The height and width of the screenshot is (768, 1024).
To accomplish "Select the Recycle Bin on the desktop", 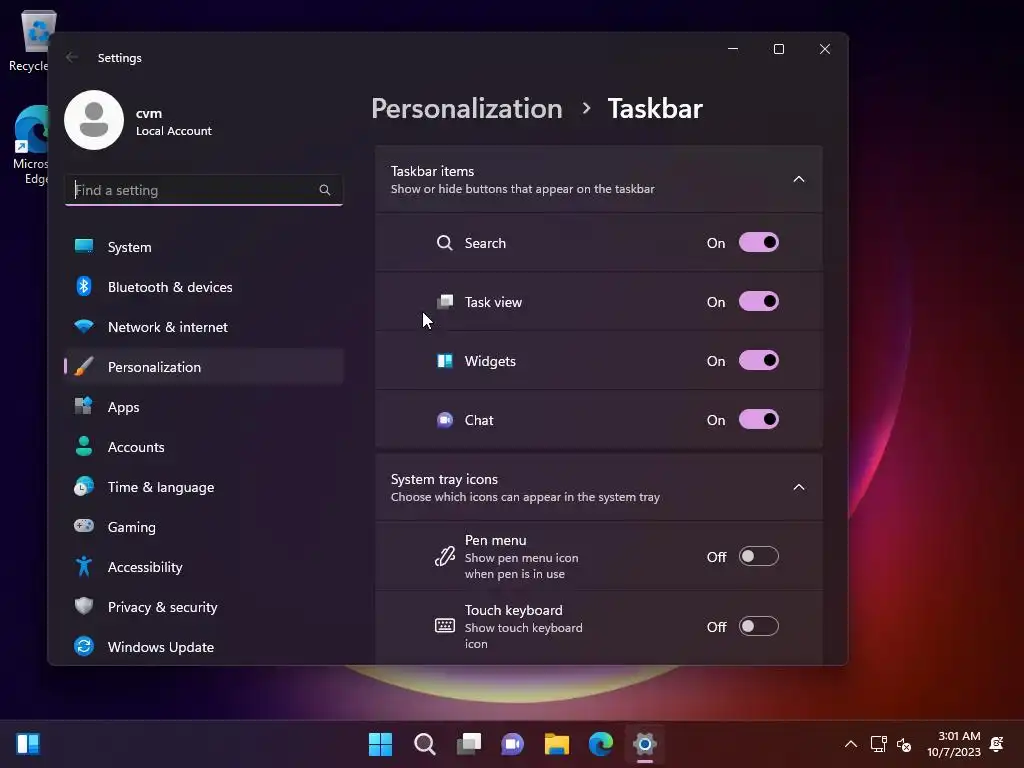I will (x=31, y=40).
